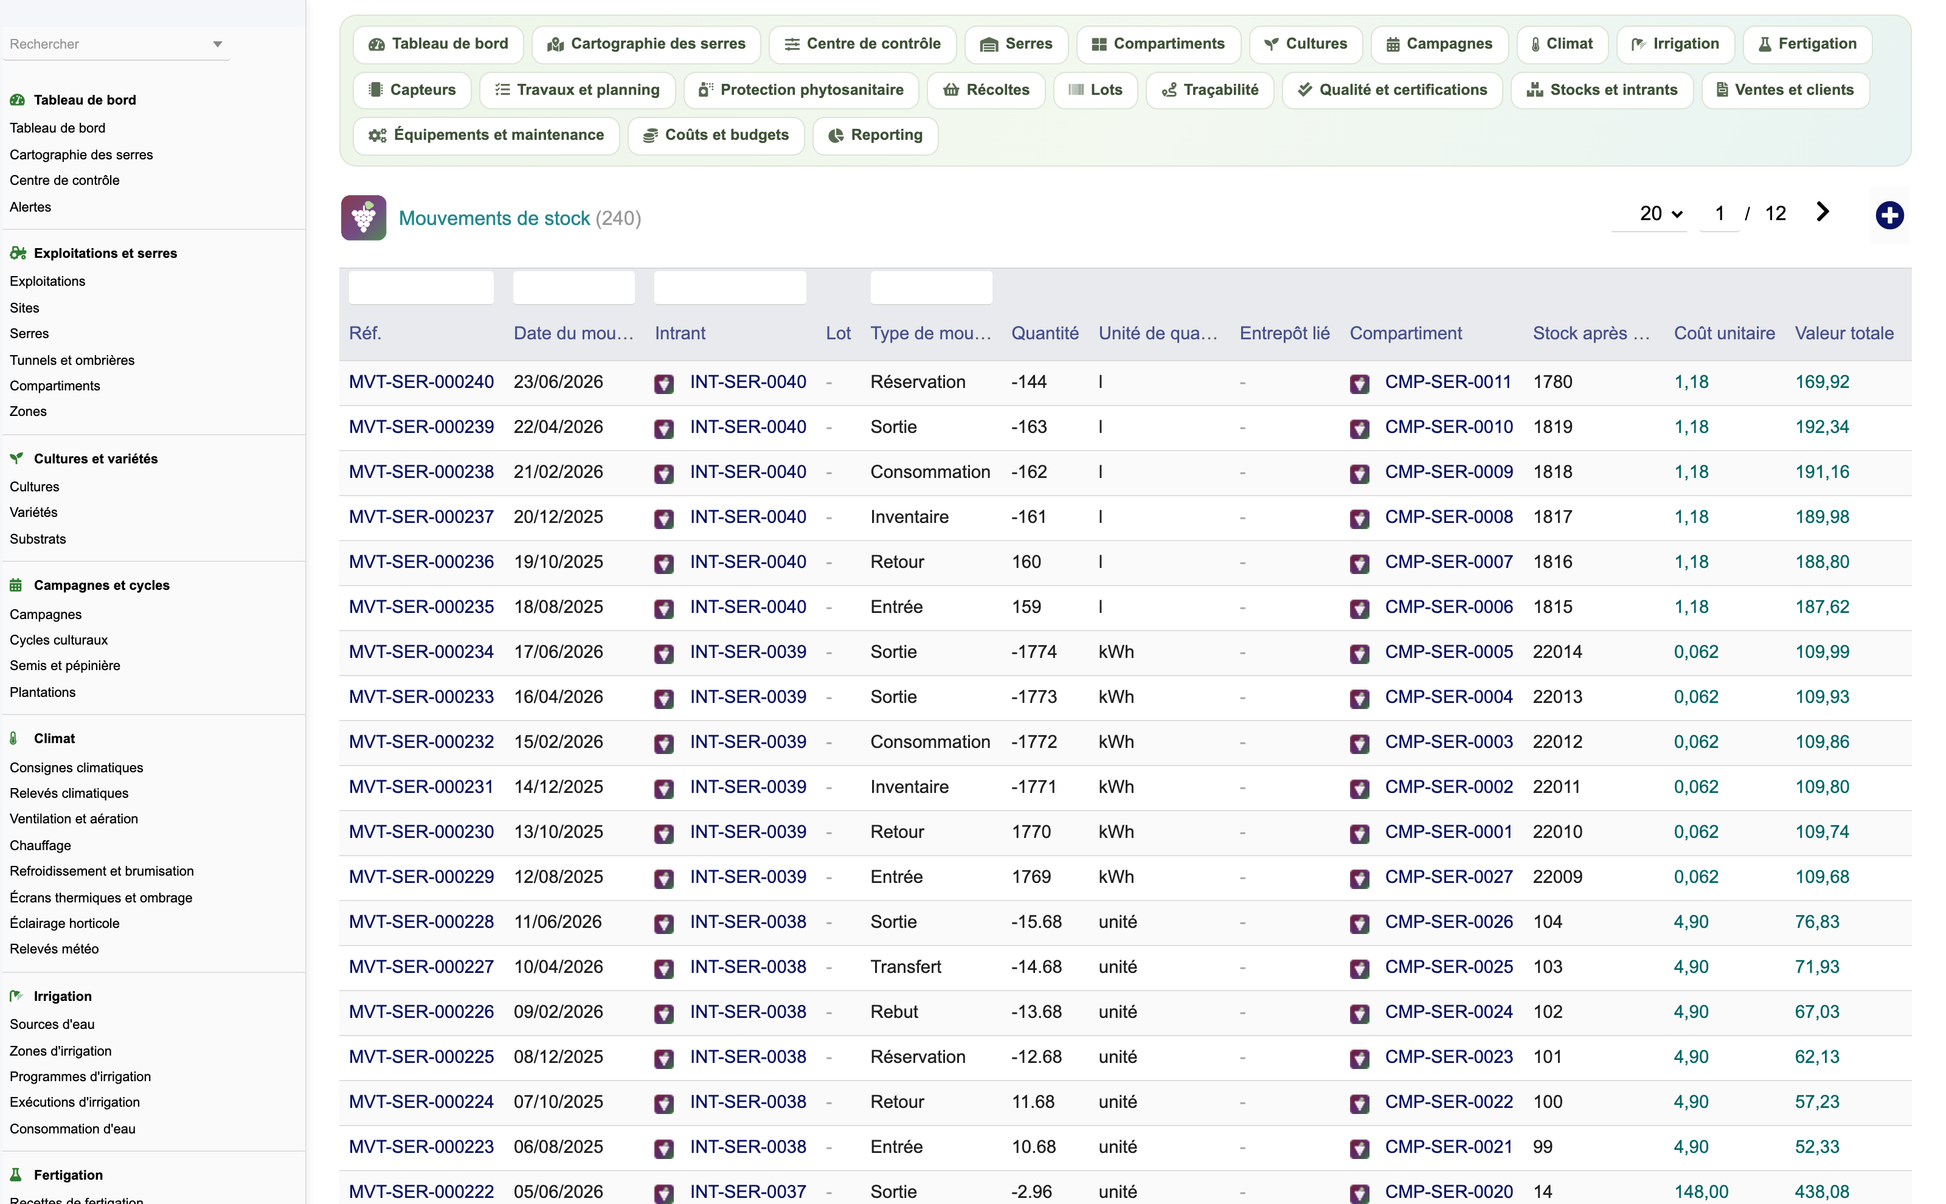Click intrant icon in row MVT-SER-000240
The width and height of the screenshot is (1946, 1204).
tap(664, 384)
